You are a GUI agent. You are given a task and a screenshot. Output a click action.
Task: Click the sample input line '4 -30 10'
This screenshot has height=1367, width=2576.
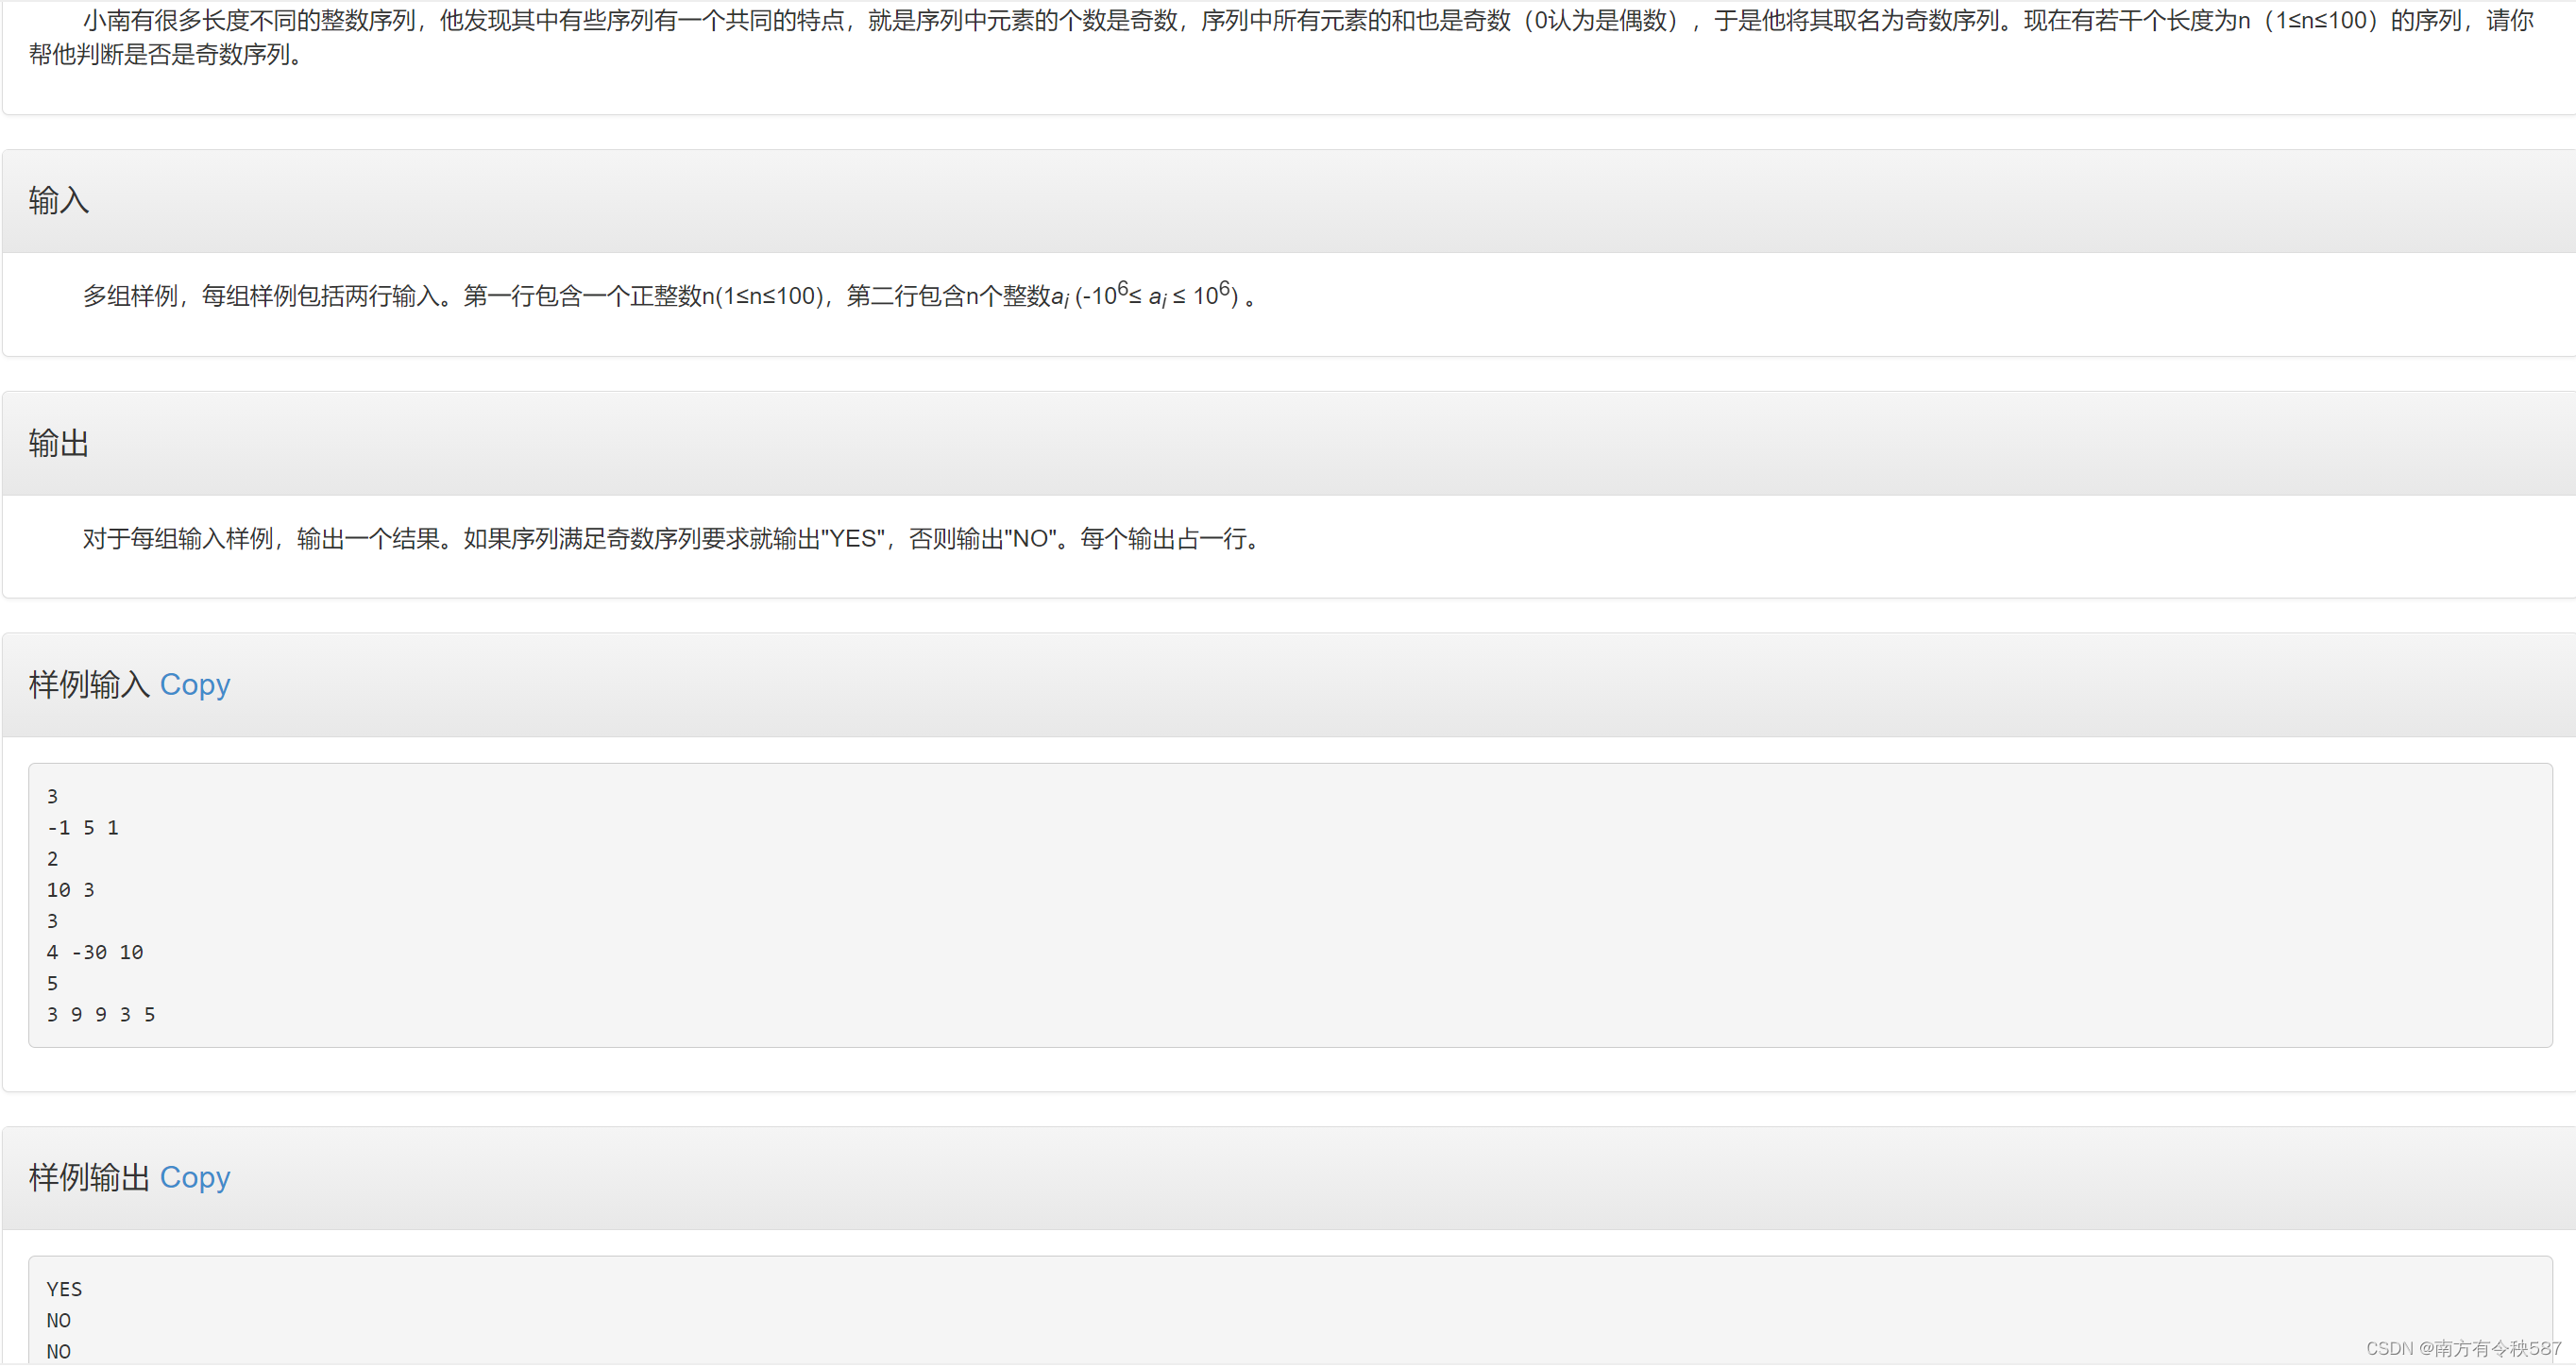tap(95, 953)
